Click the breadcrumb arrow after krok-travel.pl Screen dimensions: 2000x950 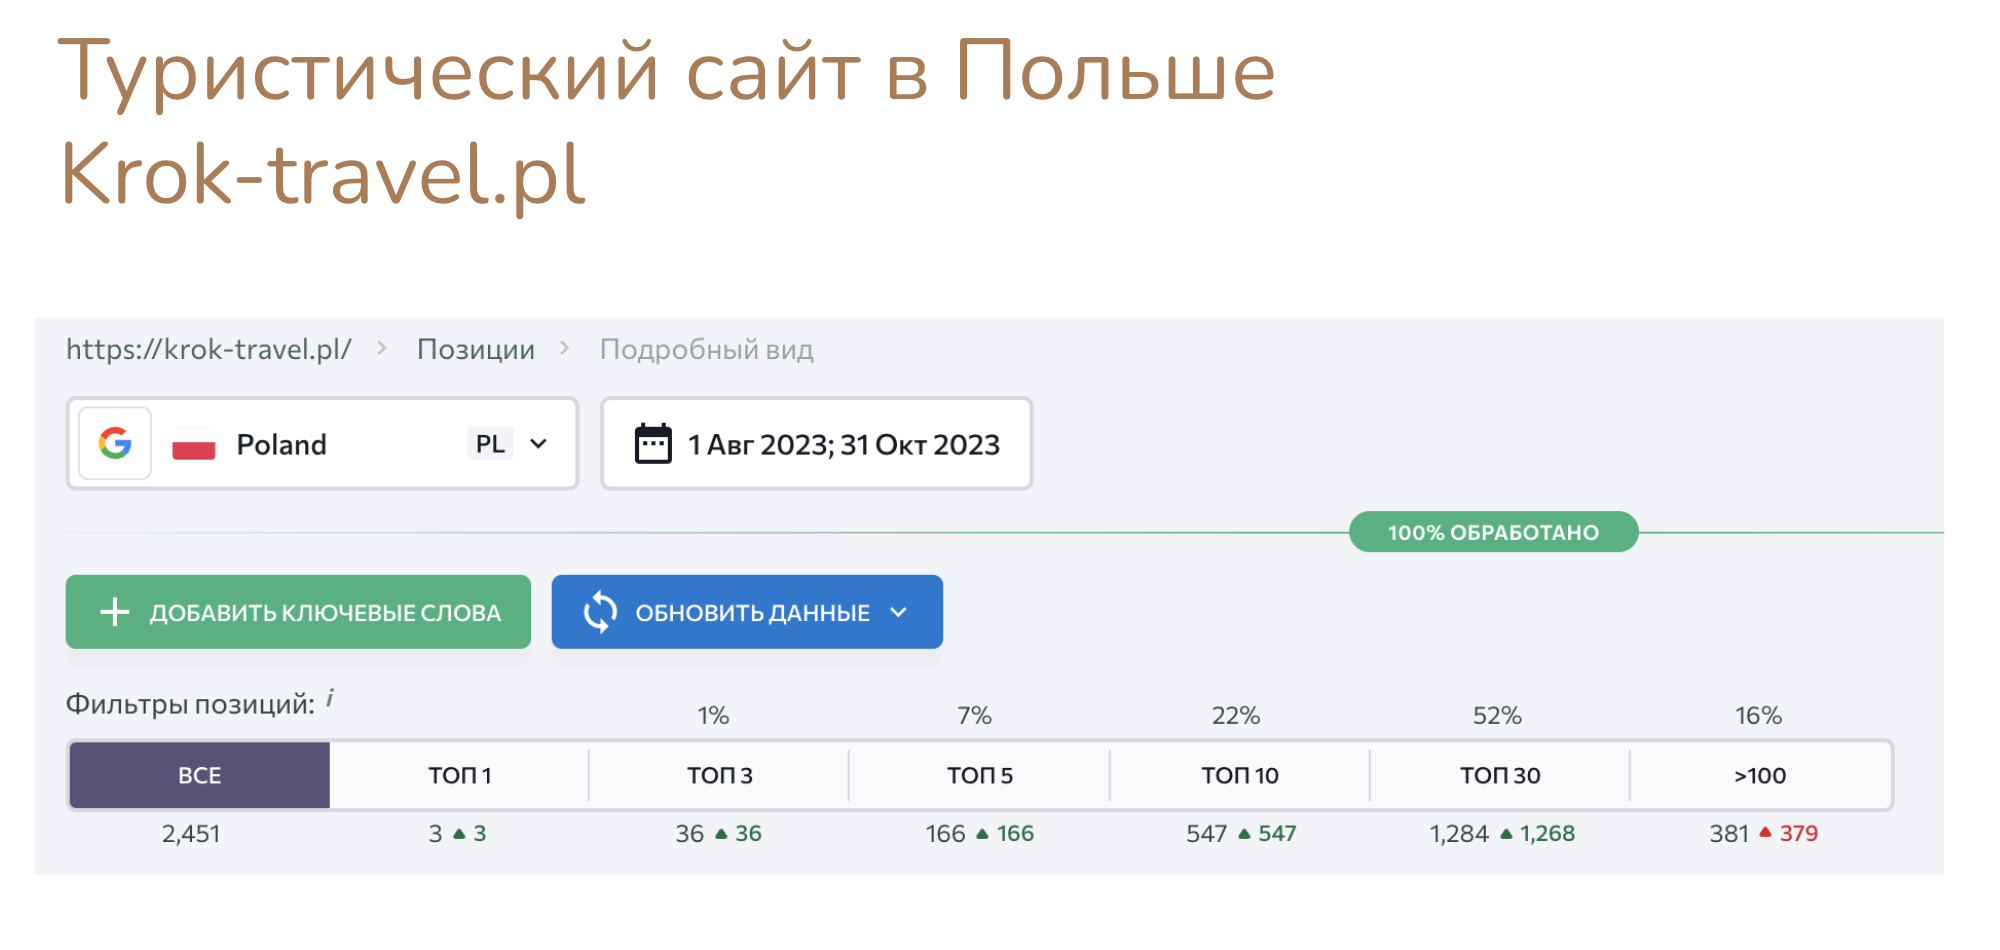point(382,348)
